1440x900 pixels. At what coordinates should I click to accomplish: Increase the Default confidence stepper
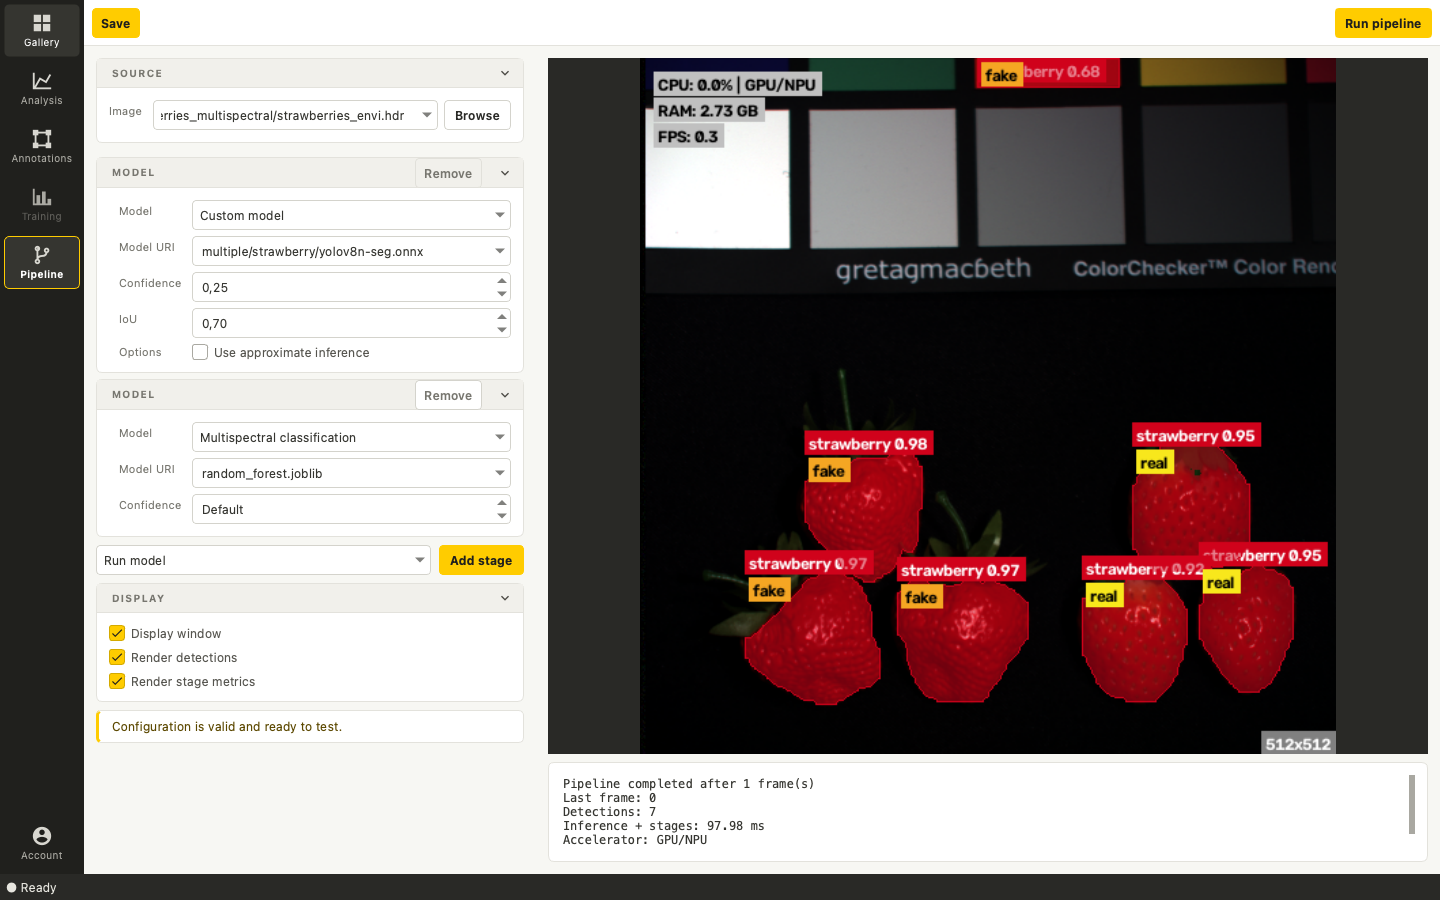(x=502, y=503)
